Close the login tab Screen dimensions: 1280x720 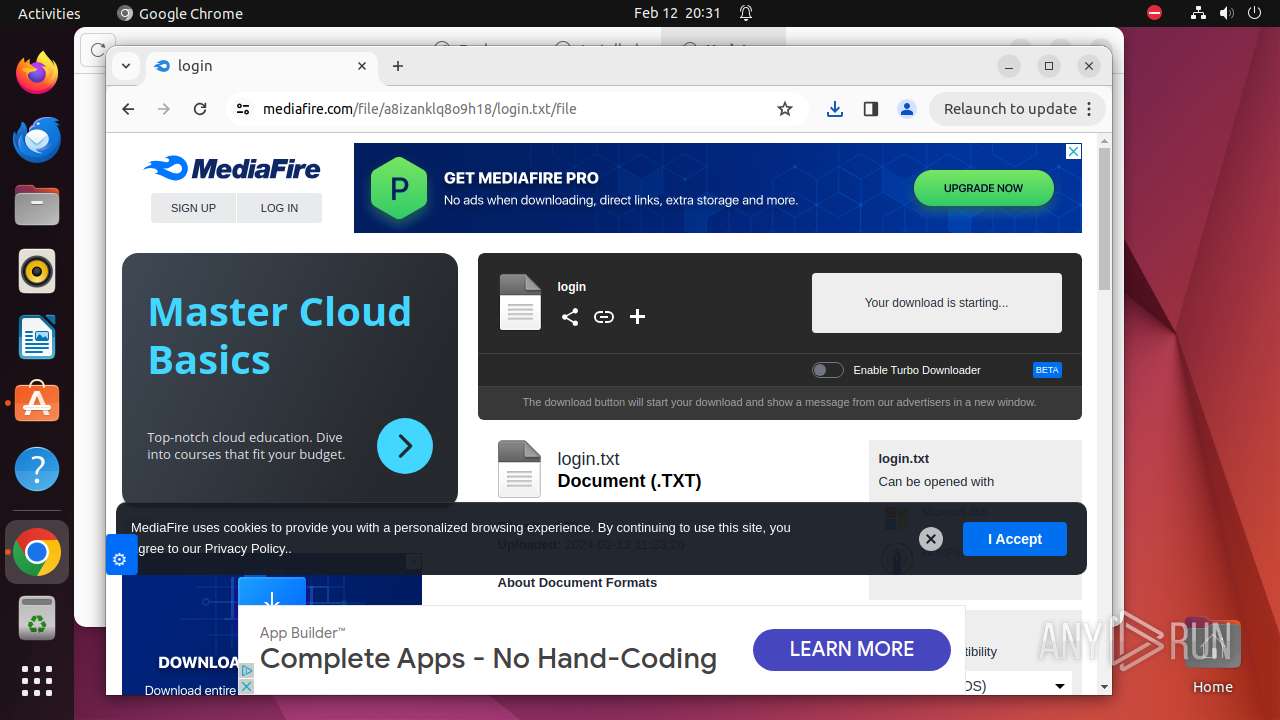tap(363, 66)
